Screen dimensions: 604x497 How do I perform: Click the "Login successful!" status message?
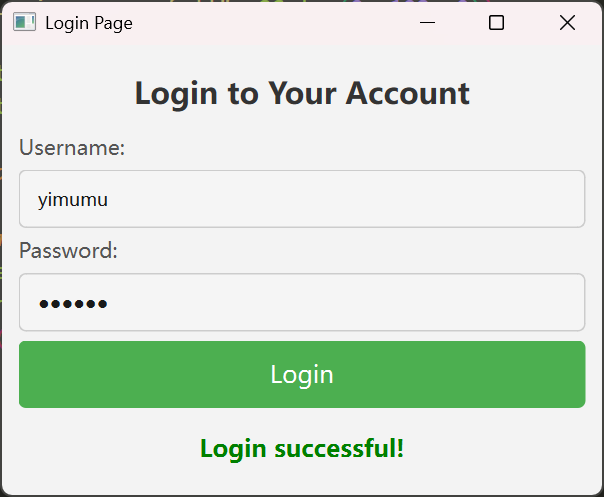click(302, 449)
